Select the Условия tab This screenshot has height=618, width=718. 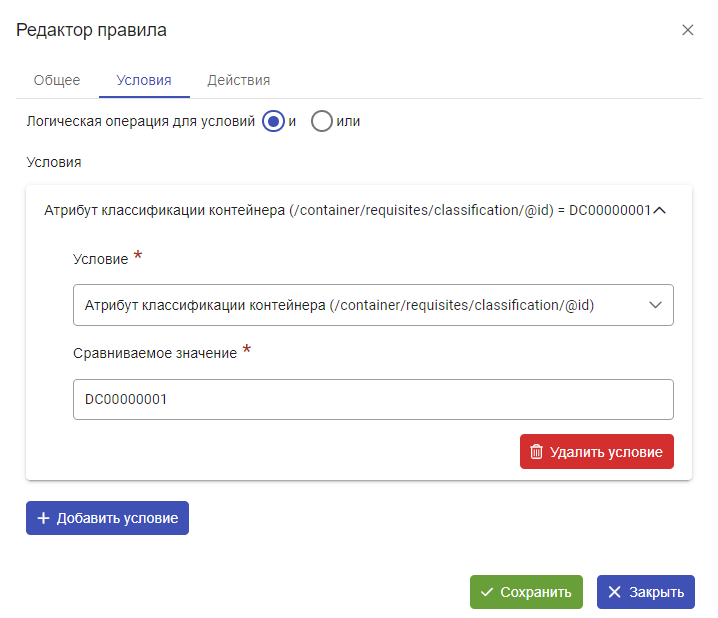[144, 80]
